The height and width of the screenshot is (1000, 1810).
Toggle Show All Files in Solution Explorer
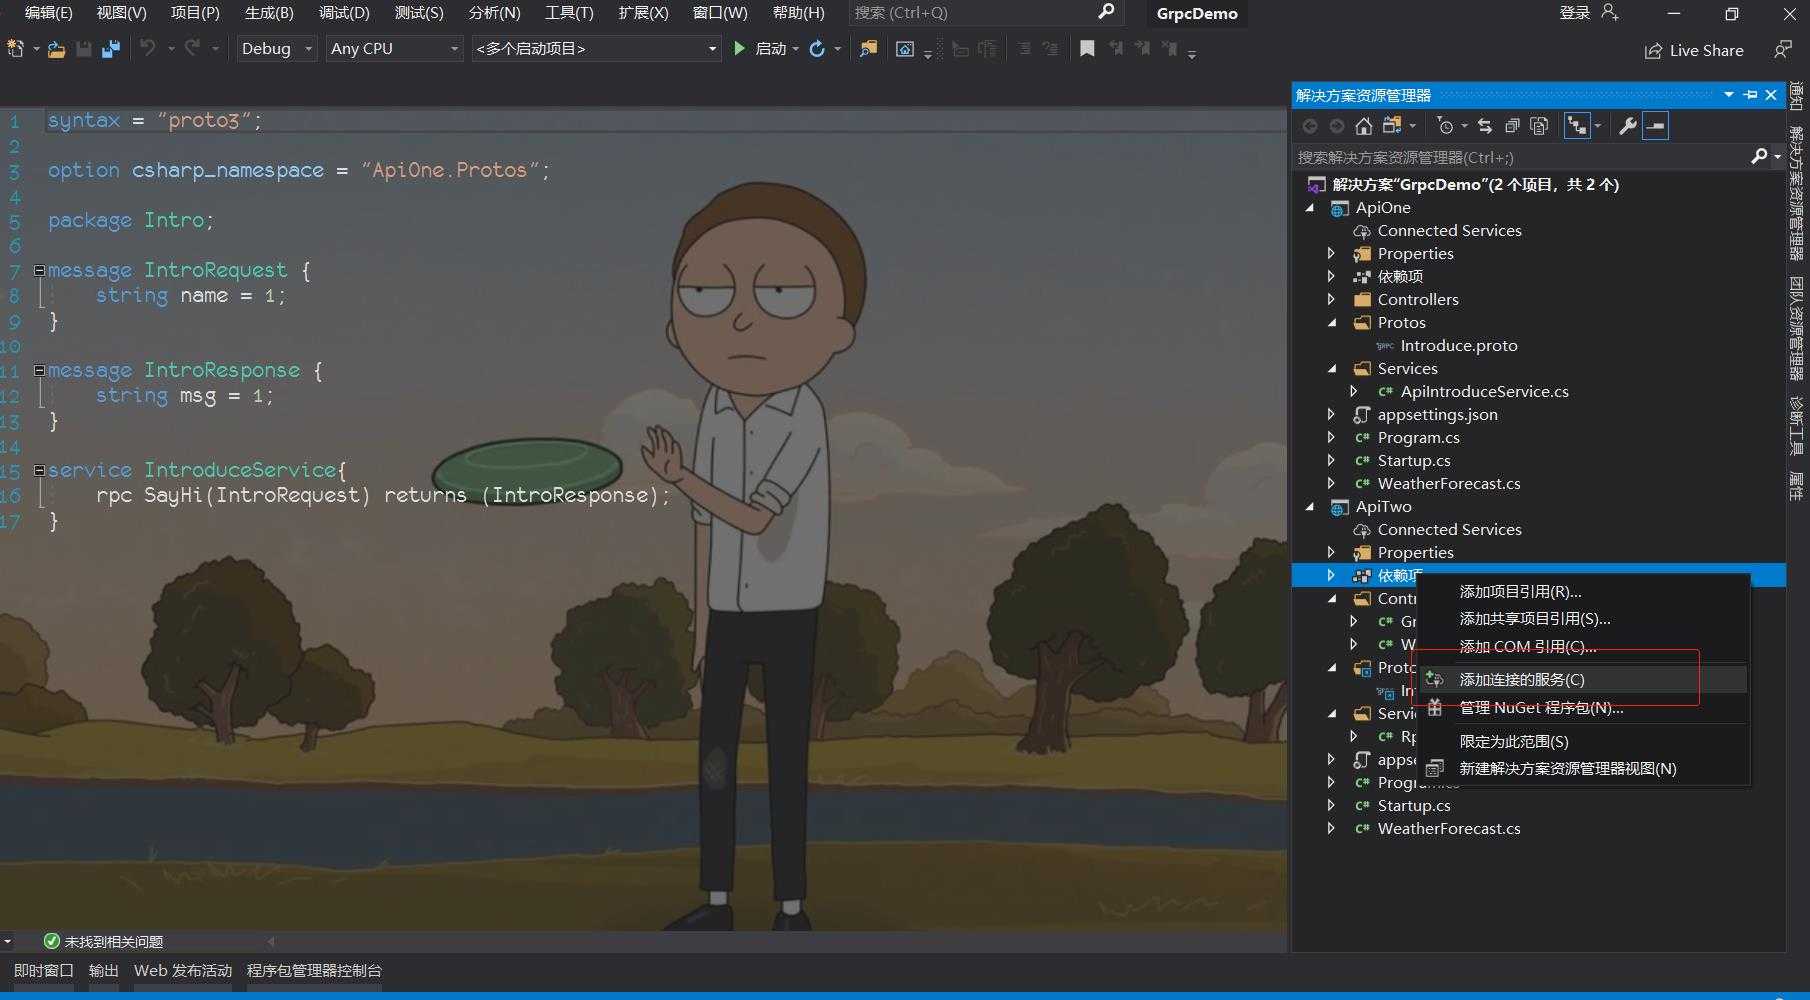[1540, 126]
